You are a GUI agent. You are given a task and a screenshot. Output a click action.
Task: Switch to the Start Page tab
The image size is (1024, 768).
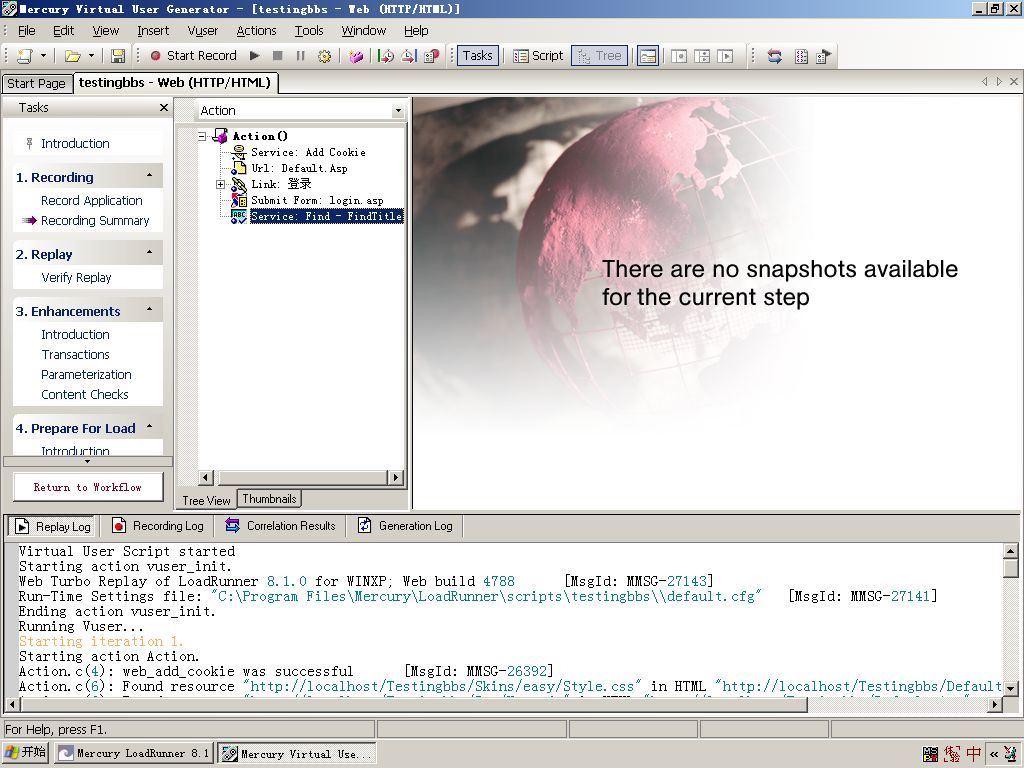point(37,84)
